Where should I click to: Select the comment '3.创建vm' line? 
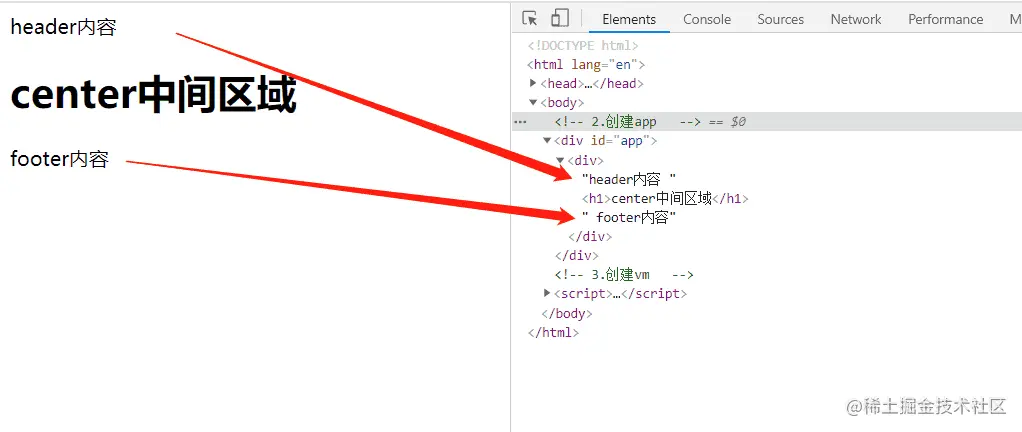pos(624,275)
